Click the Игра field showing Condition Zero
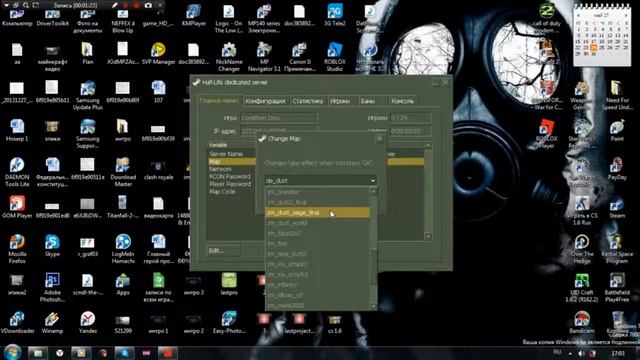The image size is (640, 360). (x=279, y=118)
